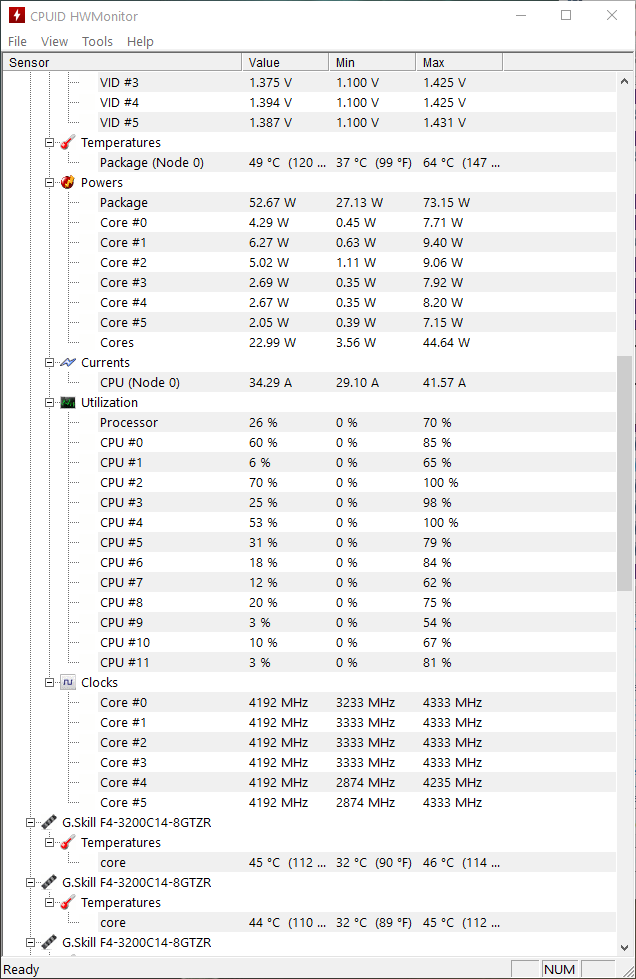Collapse the first G.Skill F4-3200C14-8GTZR node
The height and width of the screenshot is (979, 636).
[x=30, y=822]
